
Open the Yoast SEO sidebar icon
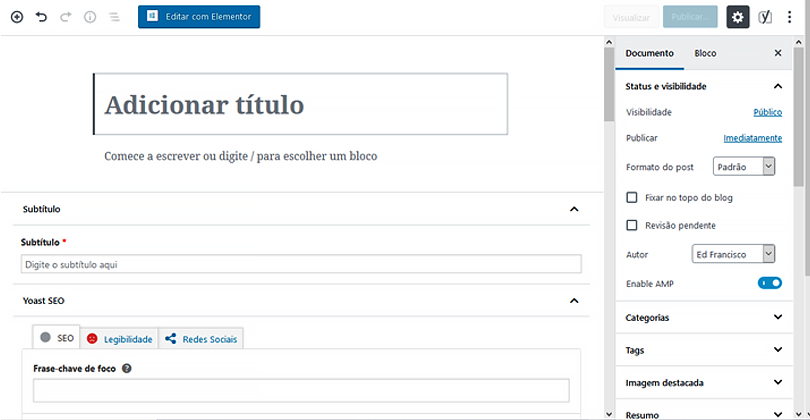pos(765,17)
